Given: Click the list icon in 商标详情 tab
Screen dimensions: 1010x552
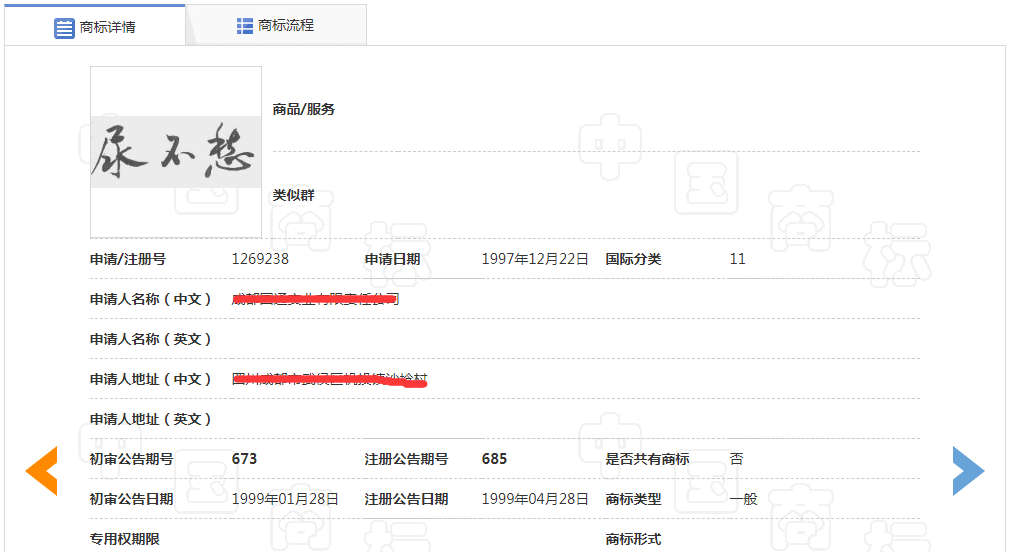Looking at the screenshot, I should (x=64, y=27).
